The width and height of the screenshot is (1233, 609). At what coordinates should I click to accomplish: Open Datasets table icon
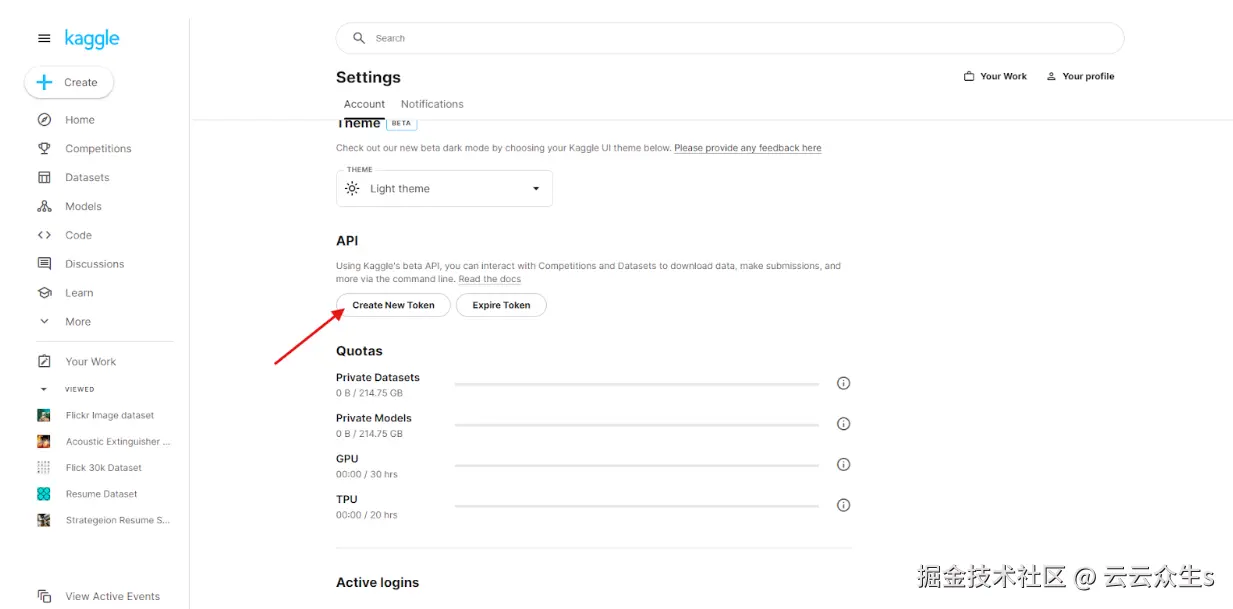tap(44, 178)
